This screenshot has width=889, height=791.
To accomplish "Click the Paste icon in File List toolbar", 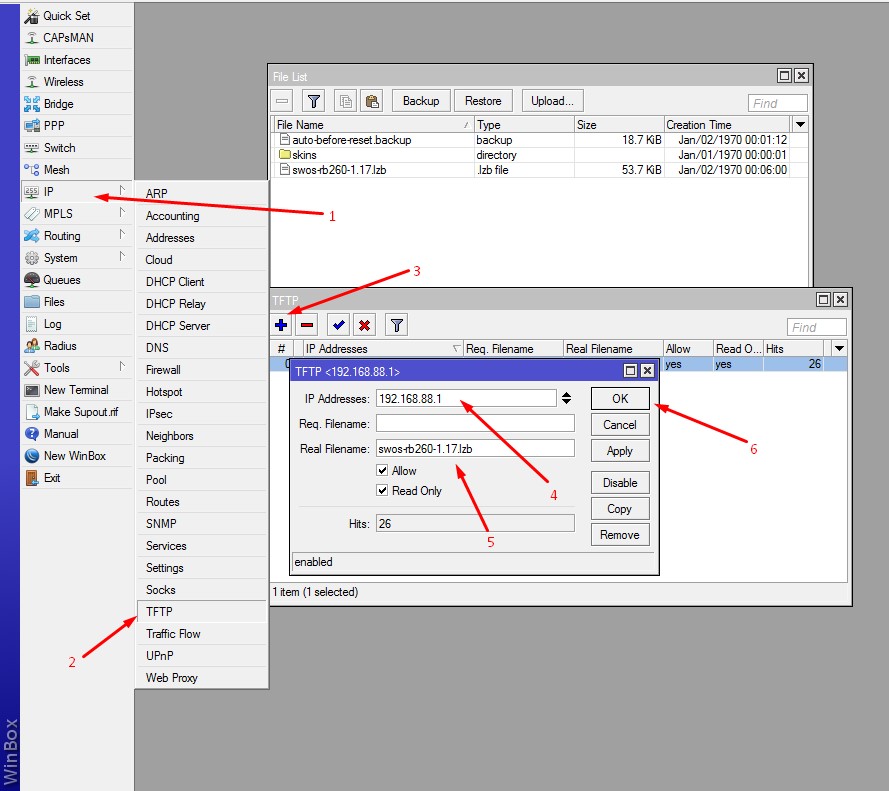I will click(371, 101).
